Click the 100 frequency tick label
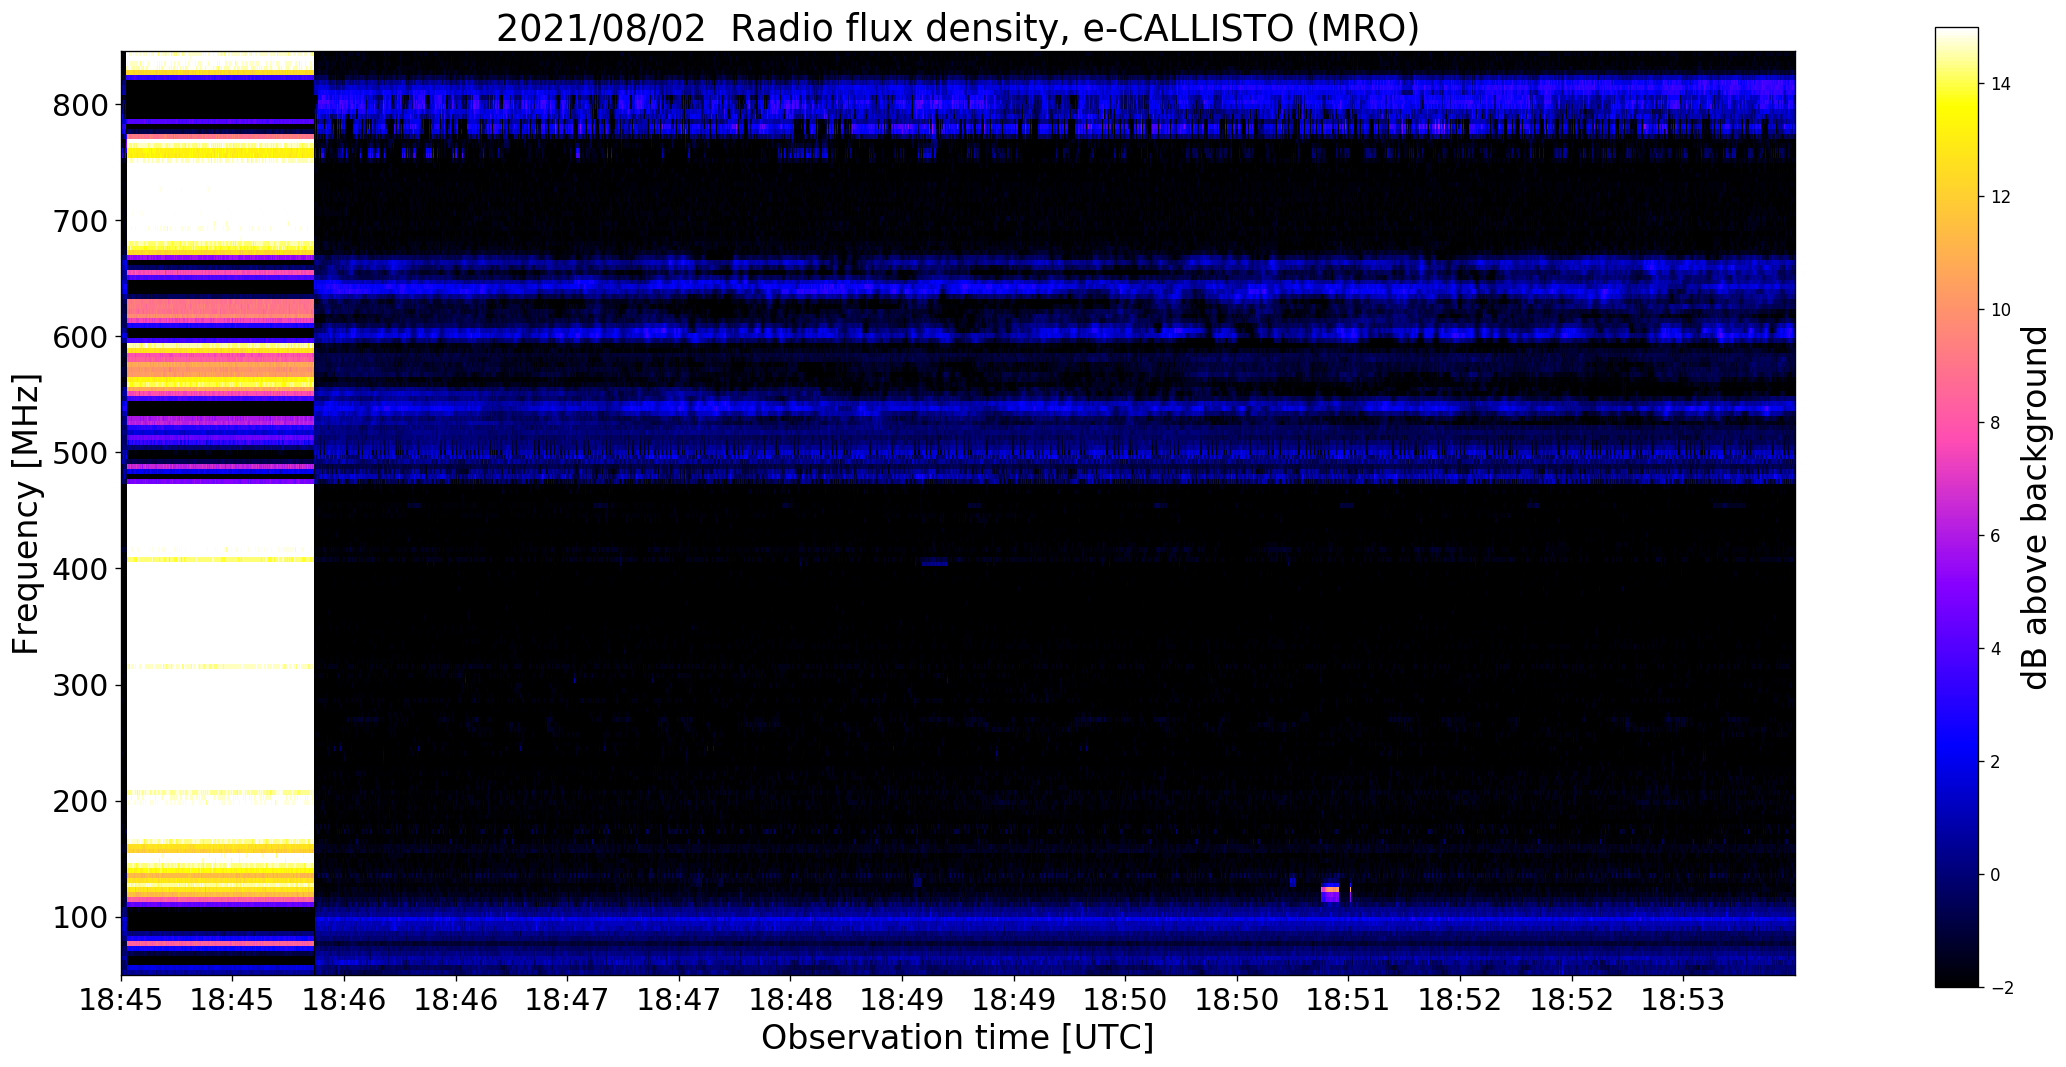The height and width of the screenshot is (1067, 2066). pos(82,917)
